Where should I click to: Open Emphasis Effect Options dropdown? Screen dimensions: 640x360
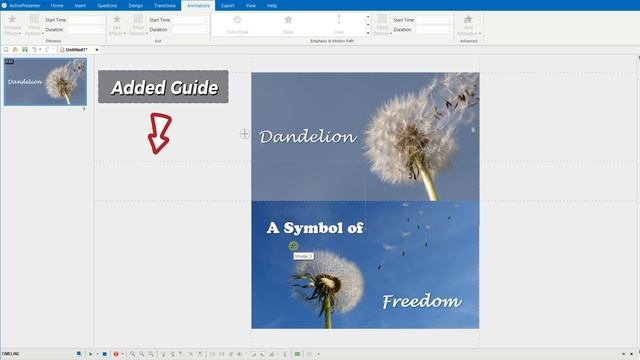382,25
